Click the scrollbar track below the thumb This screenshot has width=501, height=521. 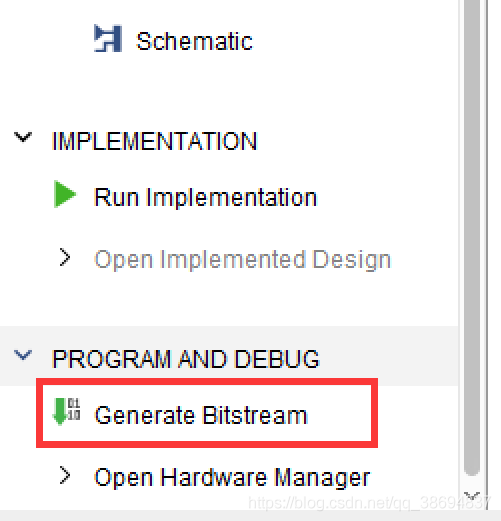(472, 483)
